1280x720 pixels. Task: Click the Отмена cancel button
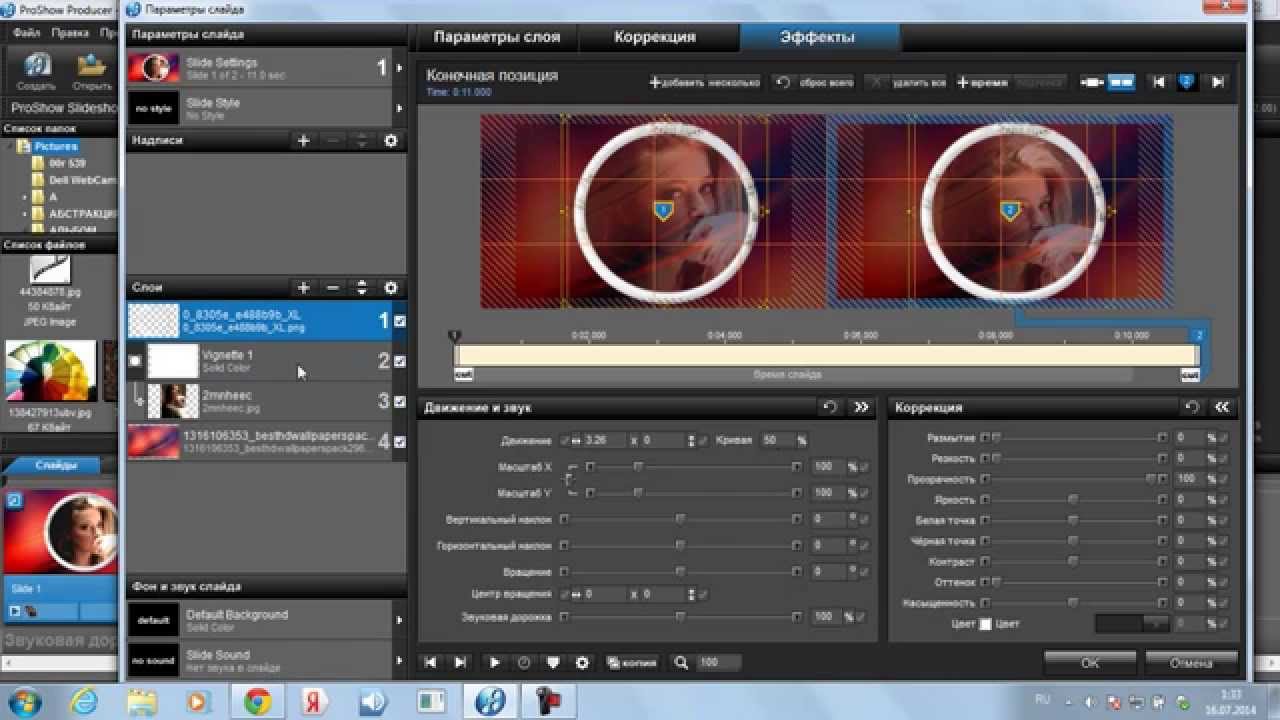(1190, 663)
